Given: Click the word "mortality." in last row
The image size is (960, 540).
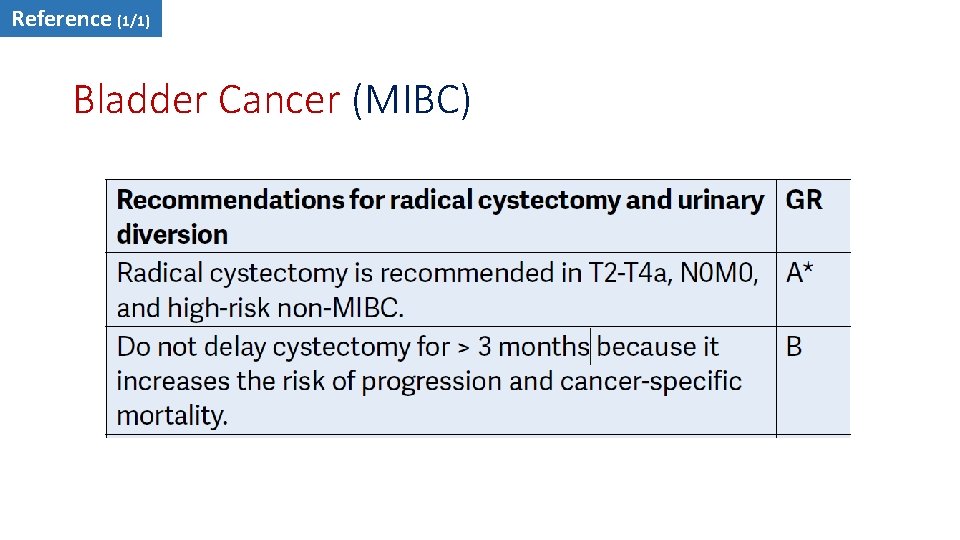Looking at the screenshot, I should 172,416.
